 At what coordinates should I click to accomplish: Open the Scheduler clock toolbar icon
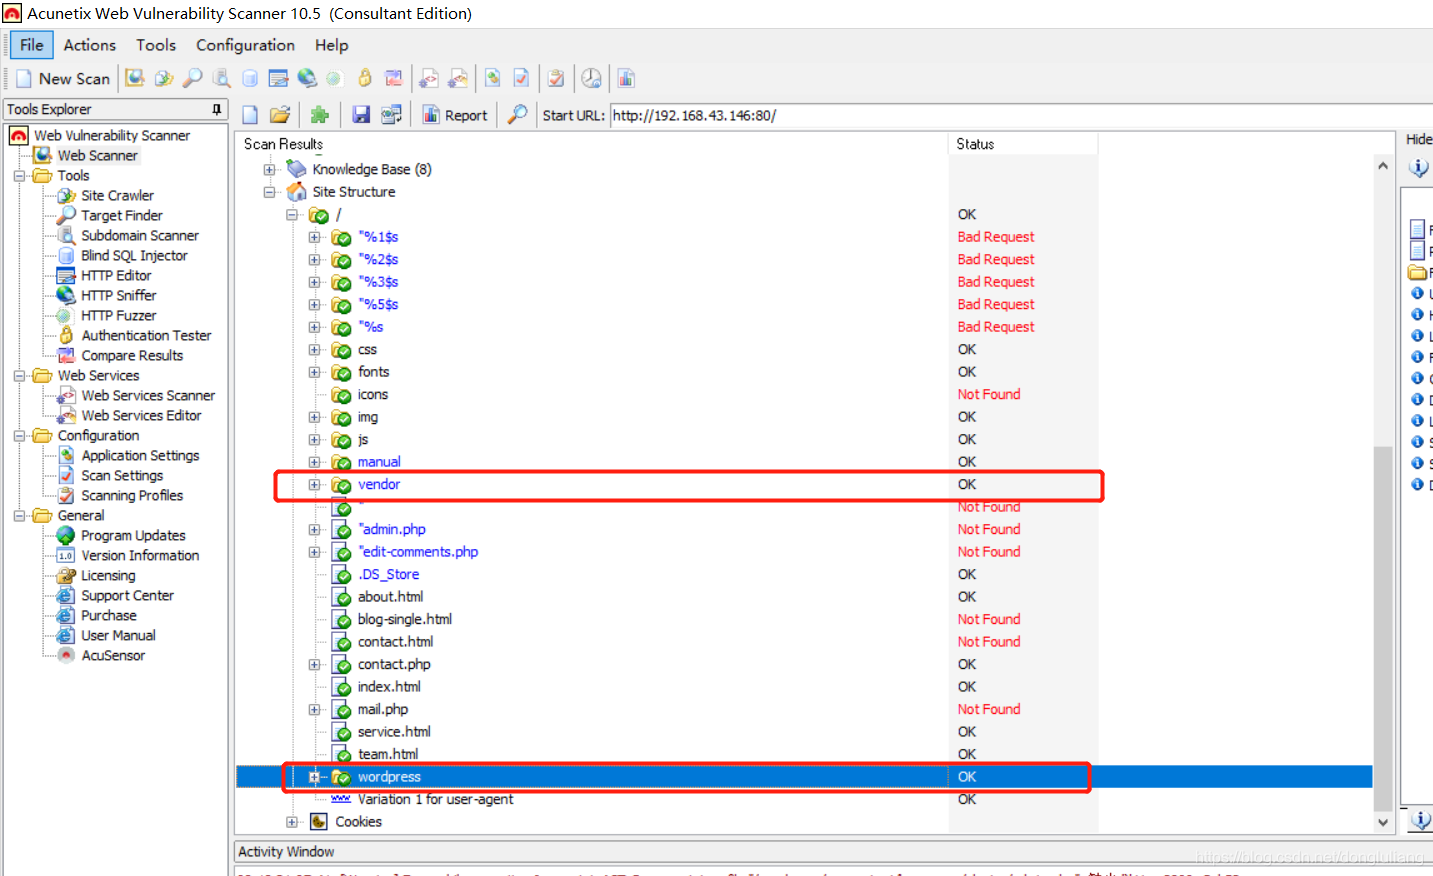point(592,78)
